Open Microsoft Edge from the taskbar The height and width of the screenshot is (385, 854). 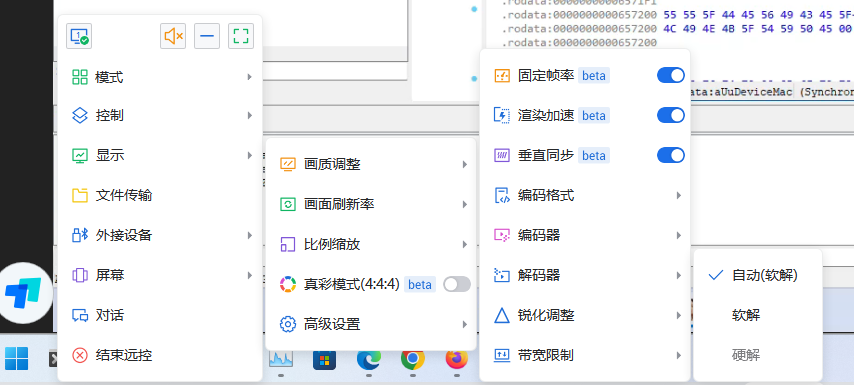point(369,359)
